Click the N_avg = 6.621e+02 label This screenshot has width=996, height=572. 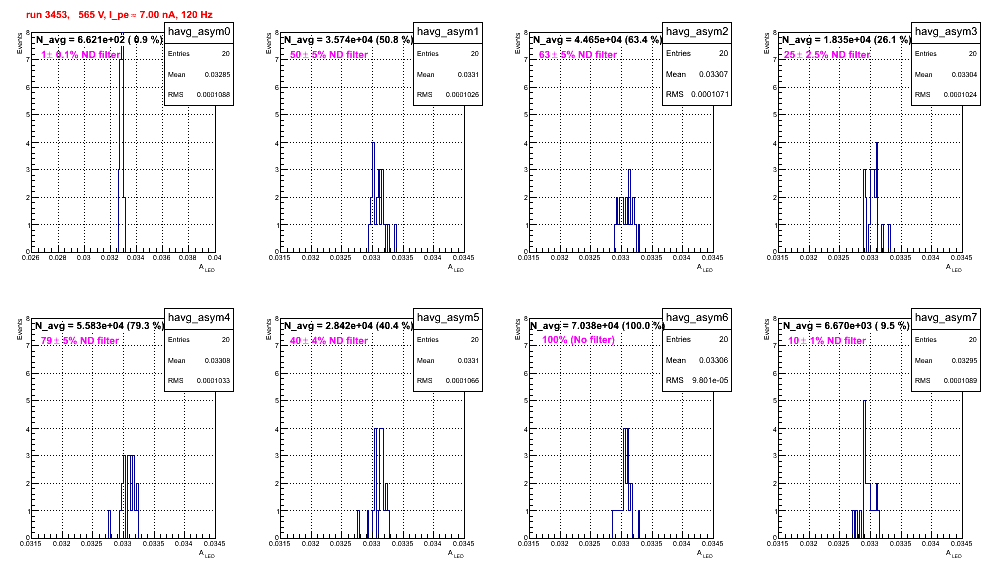98,40
